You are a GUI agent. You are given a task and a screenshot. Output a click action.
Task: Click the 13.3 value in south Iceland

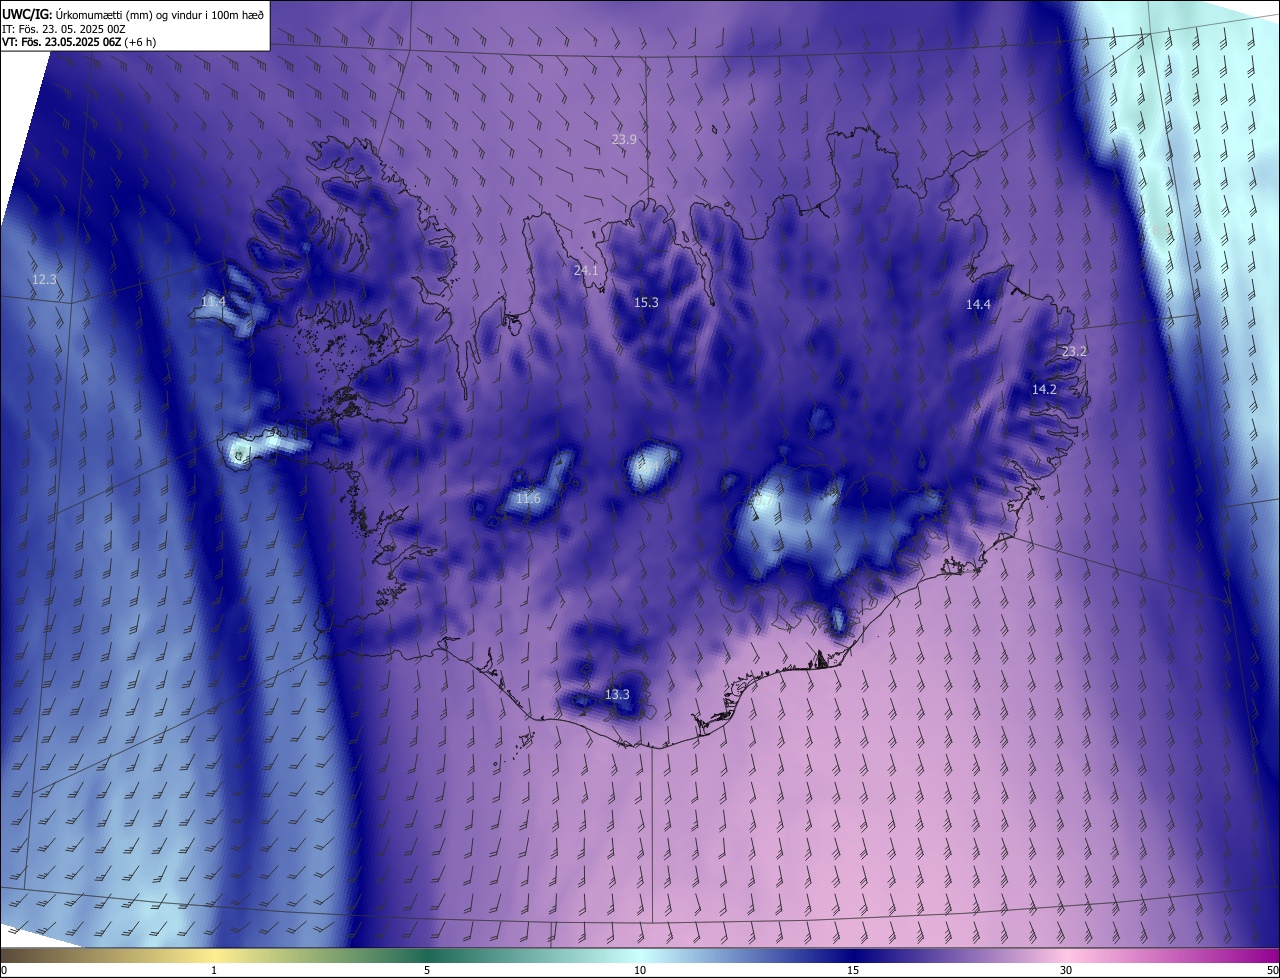[x=618, y=694]
